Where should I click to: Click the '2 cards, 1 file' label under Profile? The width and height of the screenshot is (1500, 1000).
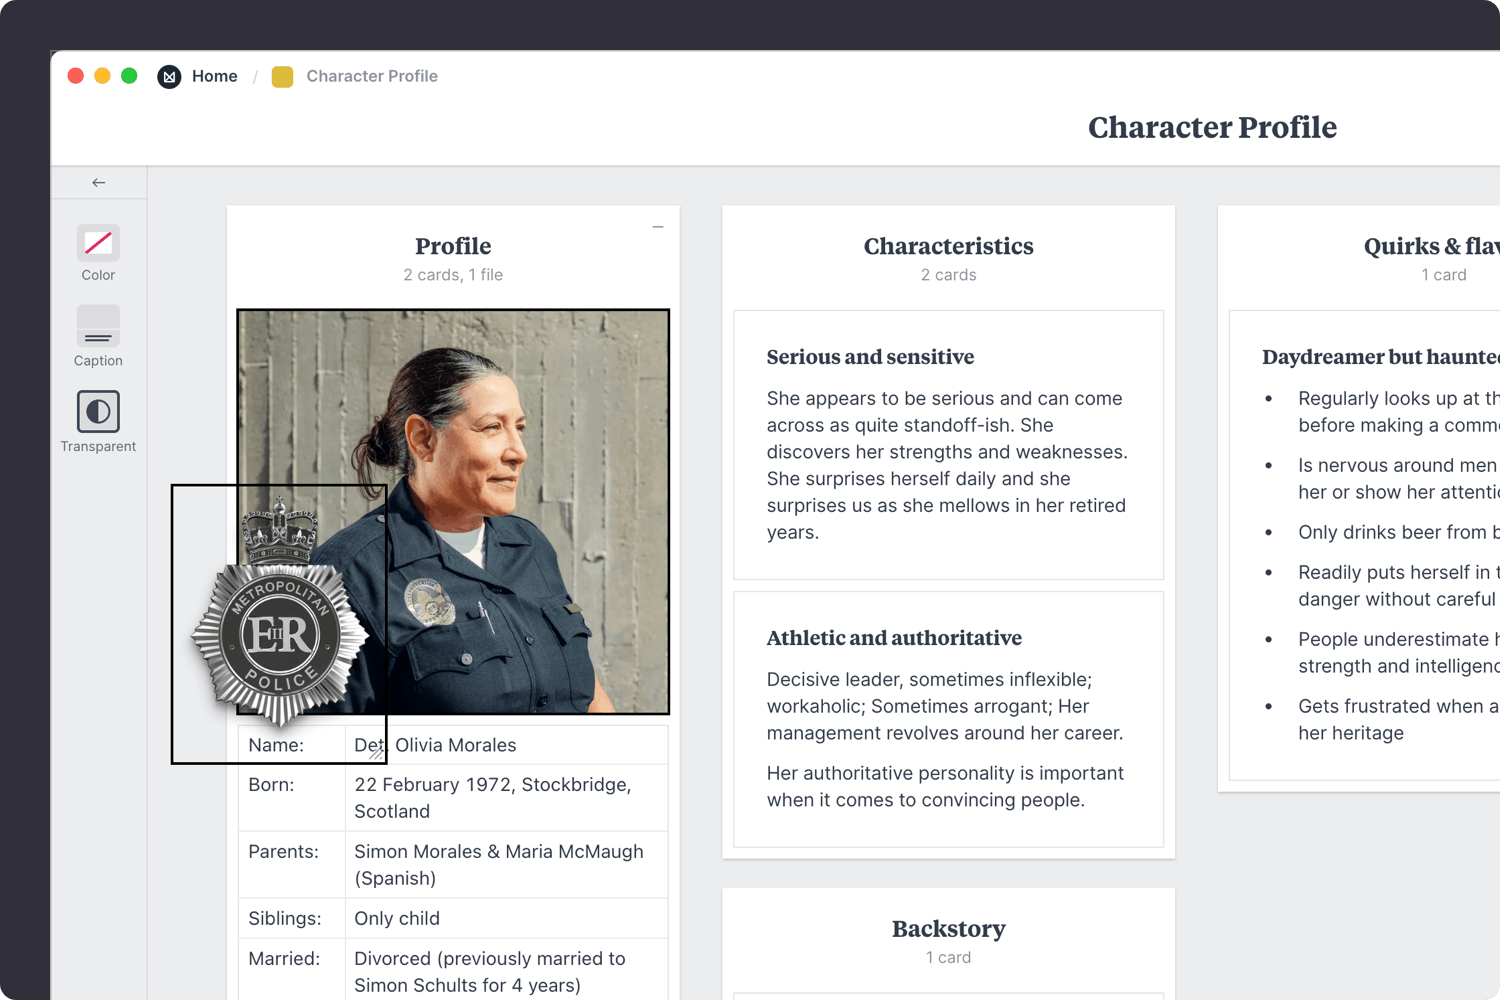point(453,274)
